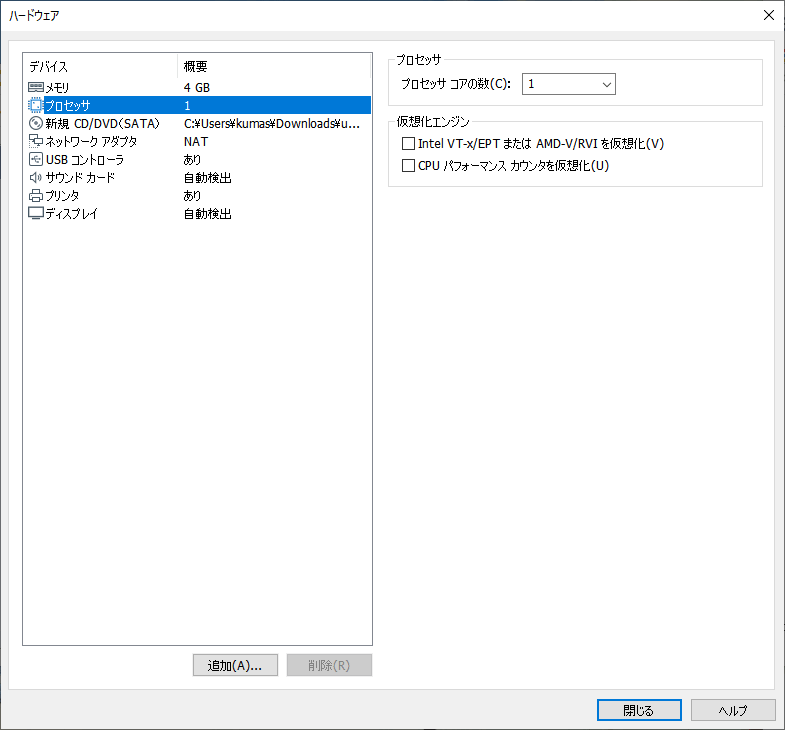Select the サウンド カード row label
The width and height of the screenshot is (785, 730).
80,178
